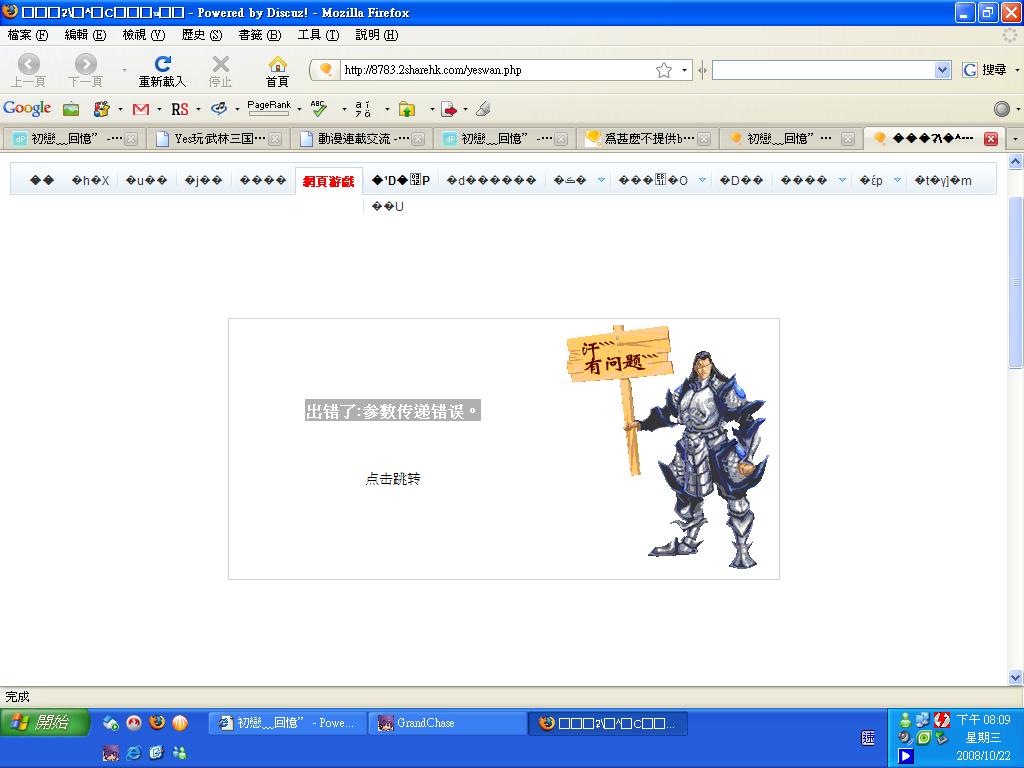Go to the 首頁 home button
Image resolution: width=1024 pixels, height=768 pixels.
[277, 70]
